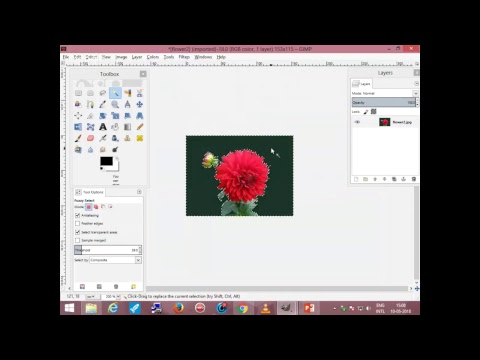Screen dimensions: 480x360
Task: Select the Rectangle Select tool
Action: pyautogui.click(x=78, y=93)
